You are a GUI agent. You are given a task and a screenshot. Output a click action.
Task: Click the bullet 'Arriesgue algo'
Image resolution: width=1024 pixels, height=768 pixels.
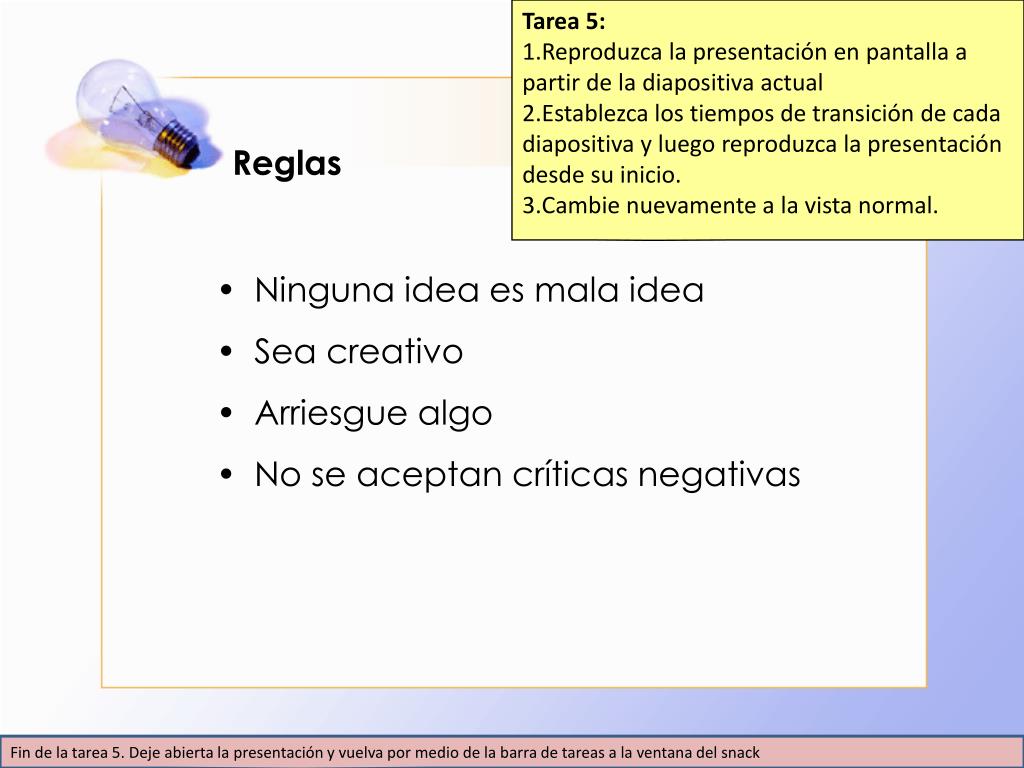374,413
